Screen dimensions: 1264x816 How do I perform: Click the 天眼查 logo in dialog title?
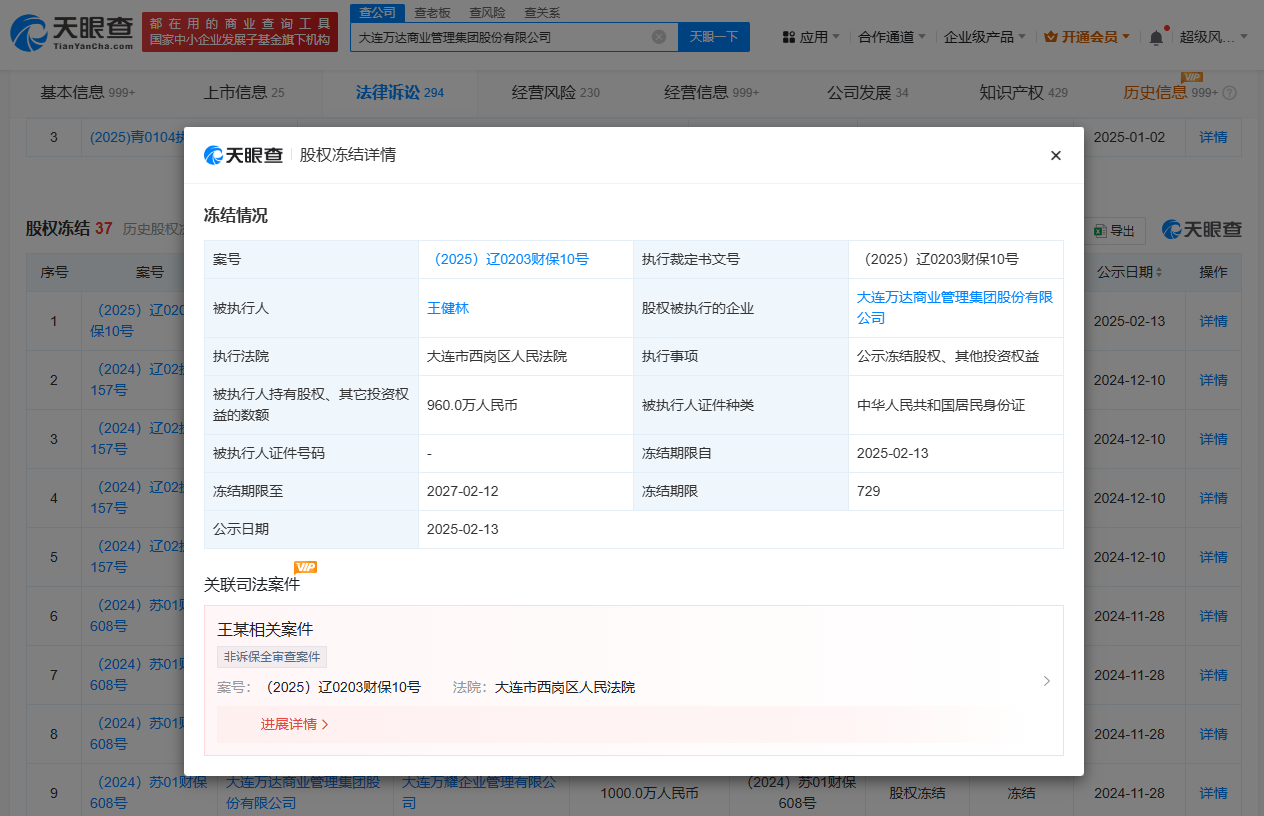click(244, 155)
